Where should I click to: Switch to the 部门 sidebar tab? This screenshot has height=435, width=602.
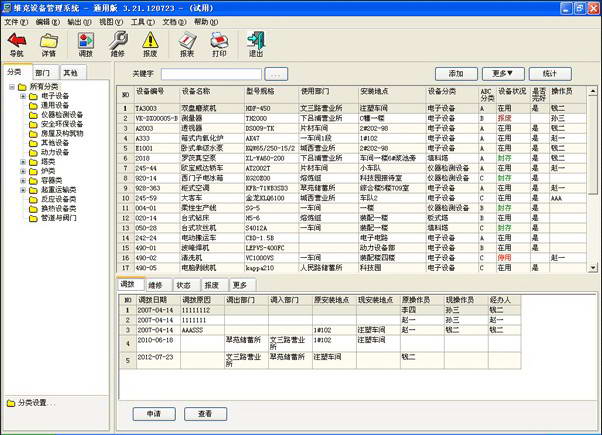[43, 73]
